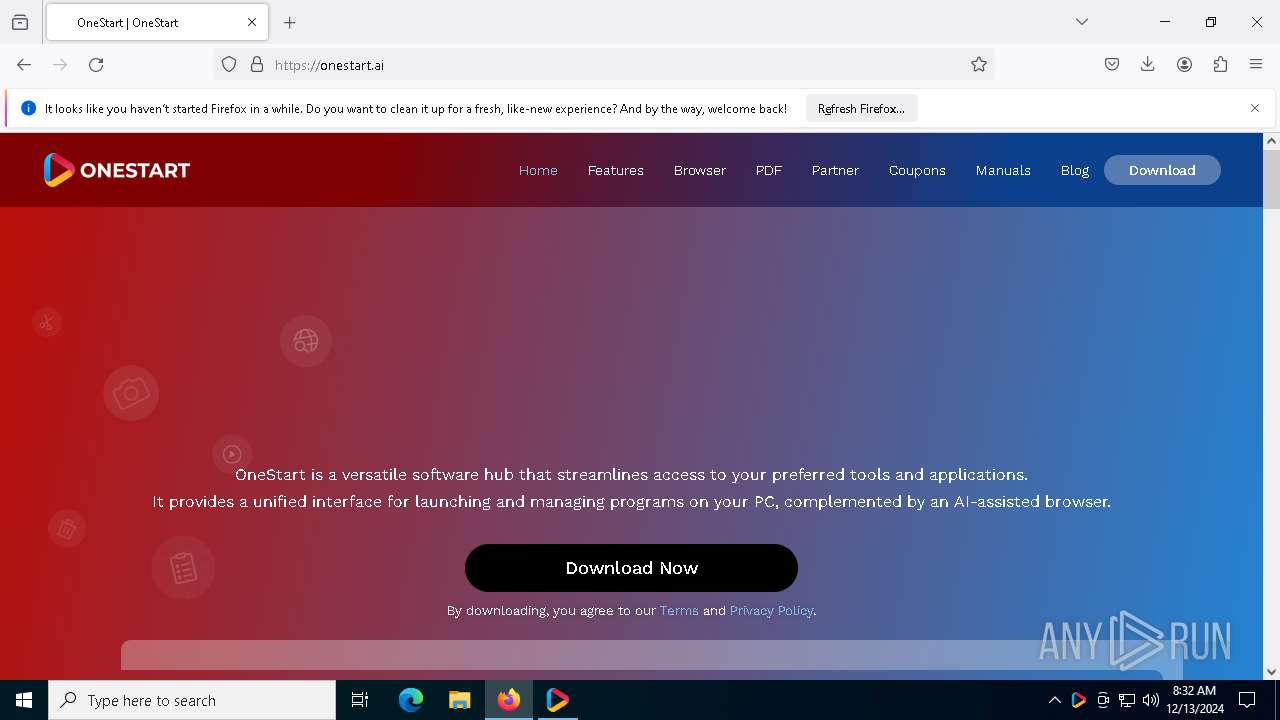Open the Manuals nav link
Screen dimensions: 1280x720
[1003, 170]
